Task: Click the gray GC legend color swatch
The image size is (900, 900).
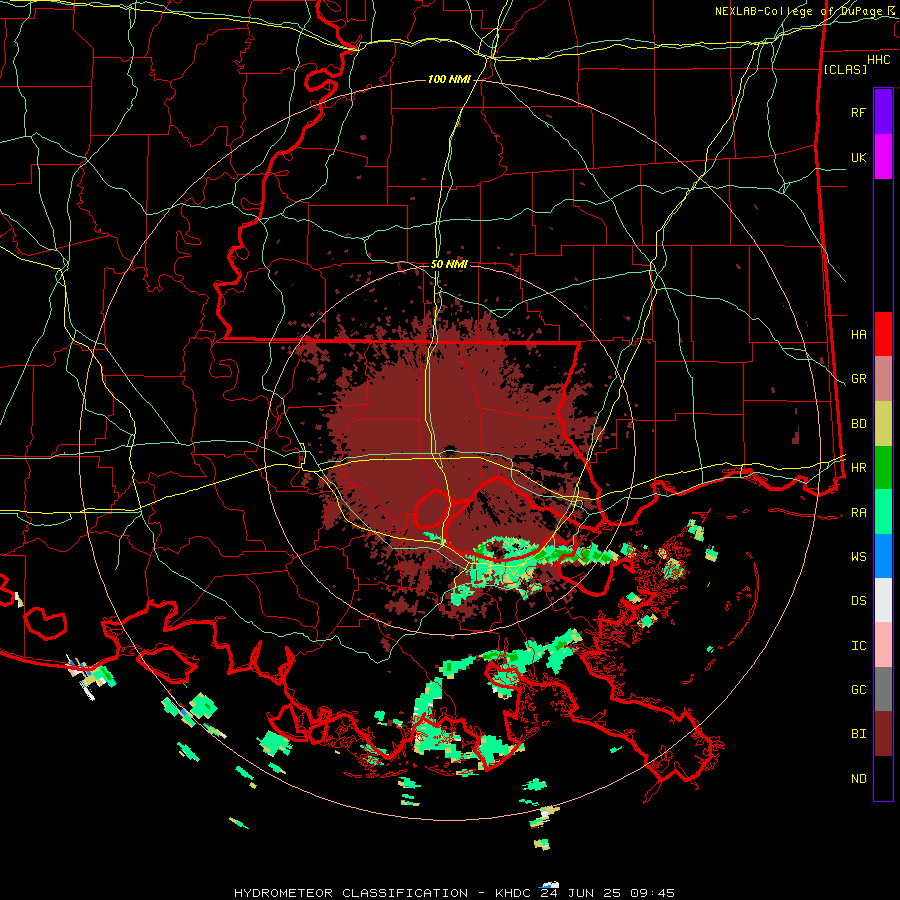Action: click(883, 690)
